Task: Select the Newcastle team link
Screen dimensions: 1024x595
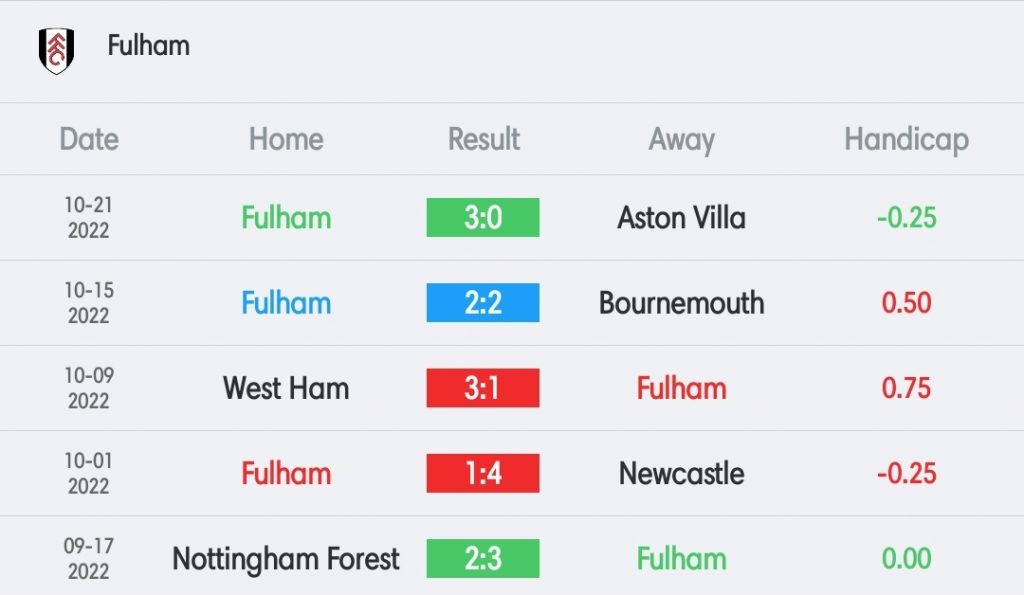Action: pos(681,474)
